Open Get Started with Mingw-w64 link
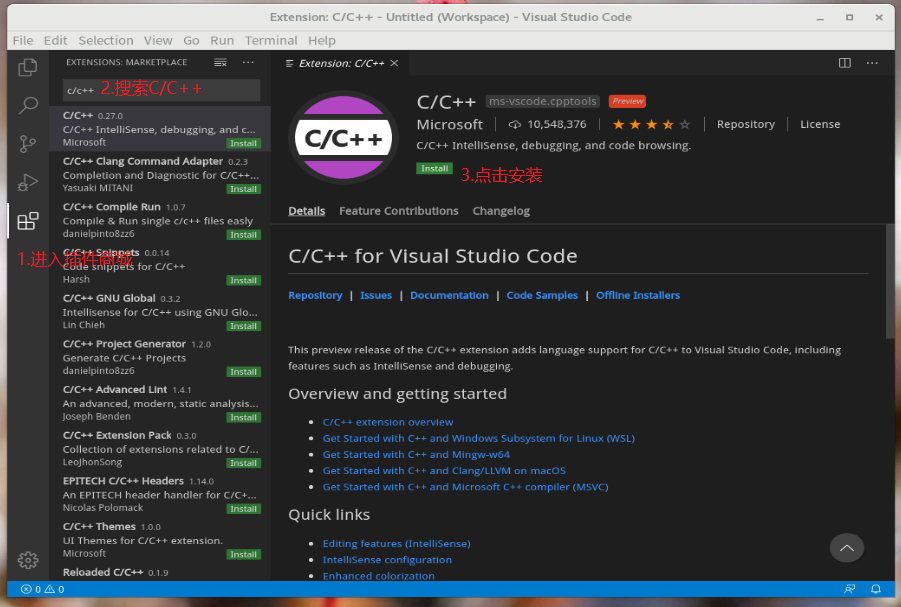901x607 pixels. click(x=416, y=454)
